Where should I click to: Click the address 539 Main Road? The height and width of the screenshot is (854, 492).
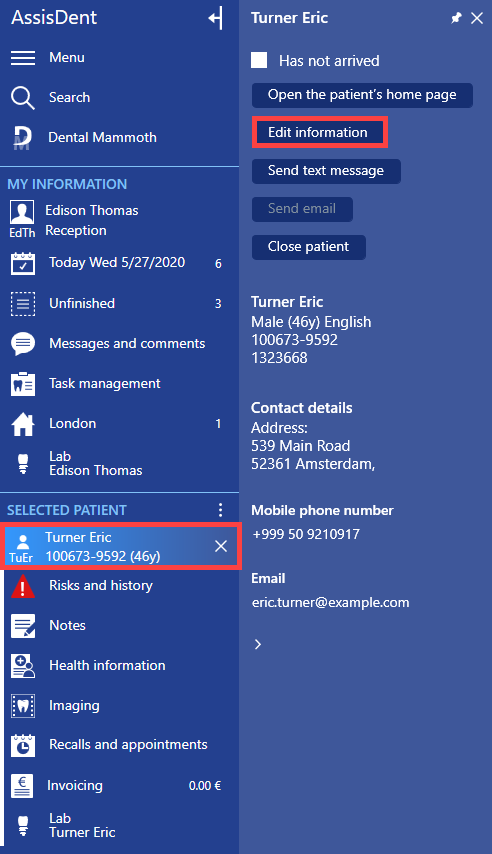(x=301, y=446)
